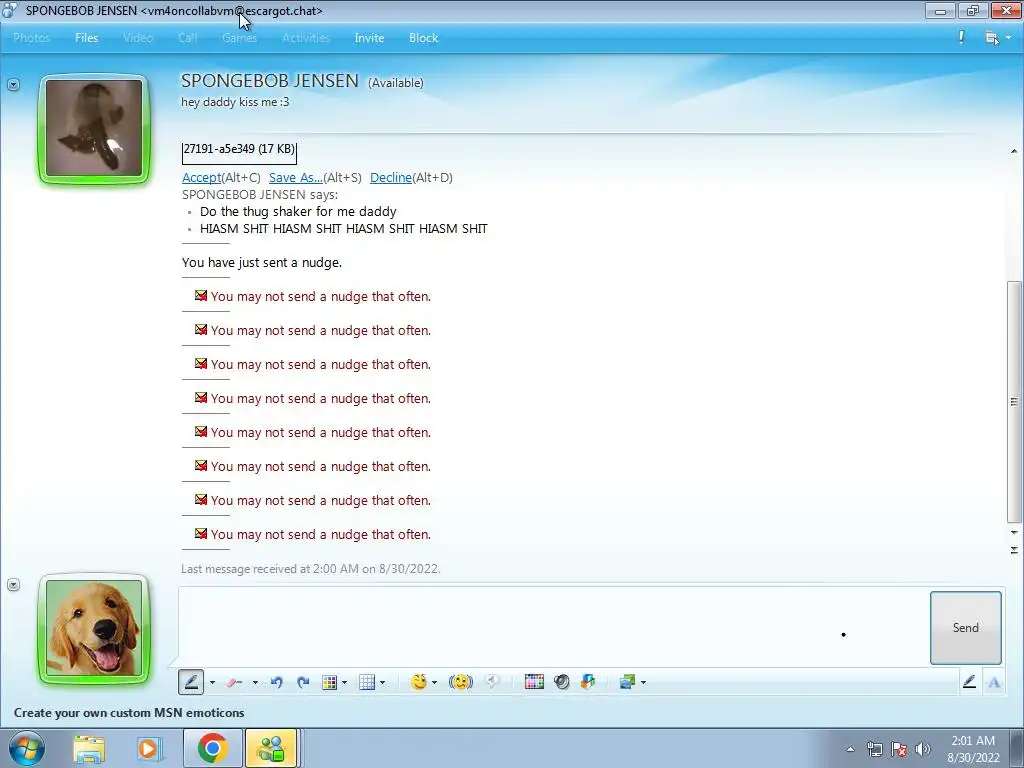Collapse your own display picture
Screen dimensions: 1024x768
14,584
